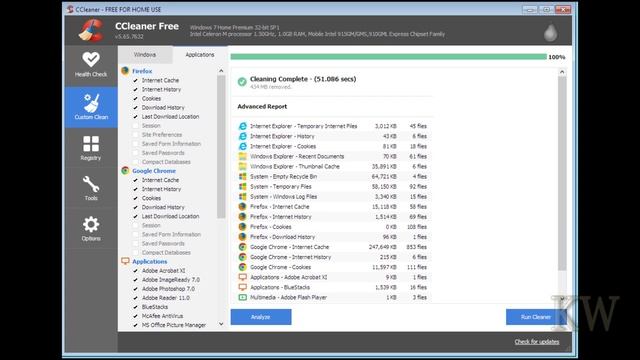Click the Google Chrome group icon

tap(125, 171)
